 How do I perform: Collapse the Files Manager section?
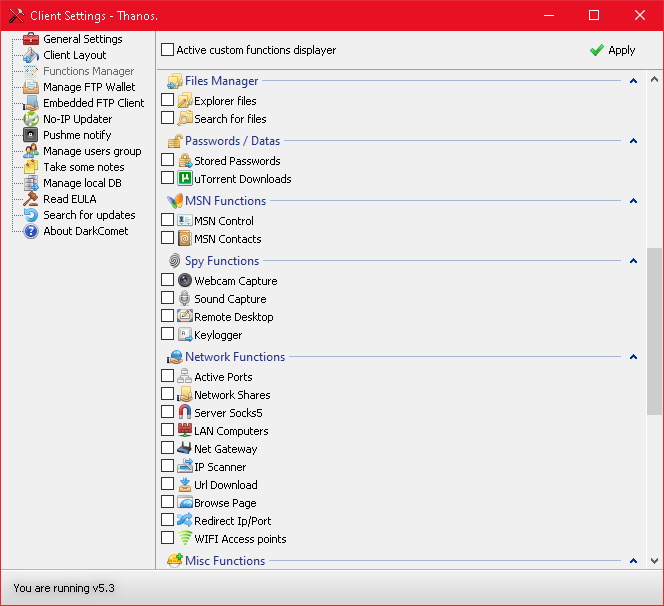click(634, 81)
